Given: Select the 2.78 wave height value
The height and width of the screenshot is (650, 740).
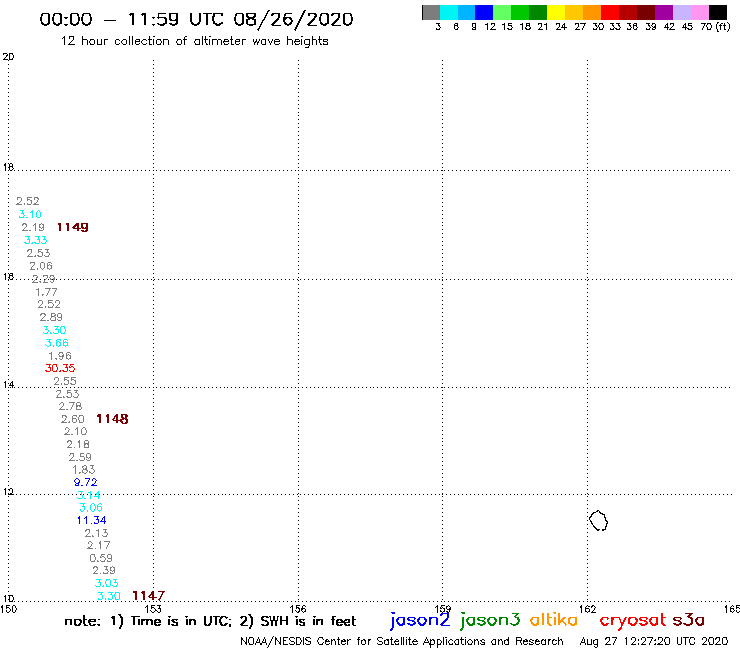Looking at the screenshot, I should (x=70, y=406).
